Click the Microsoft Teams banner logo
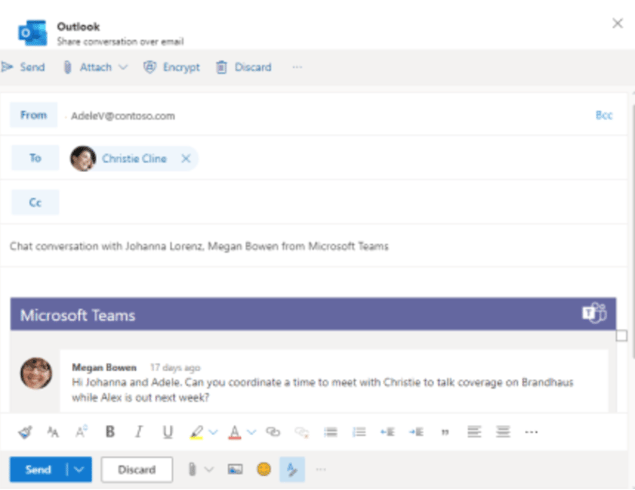 tap(595, 313)
